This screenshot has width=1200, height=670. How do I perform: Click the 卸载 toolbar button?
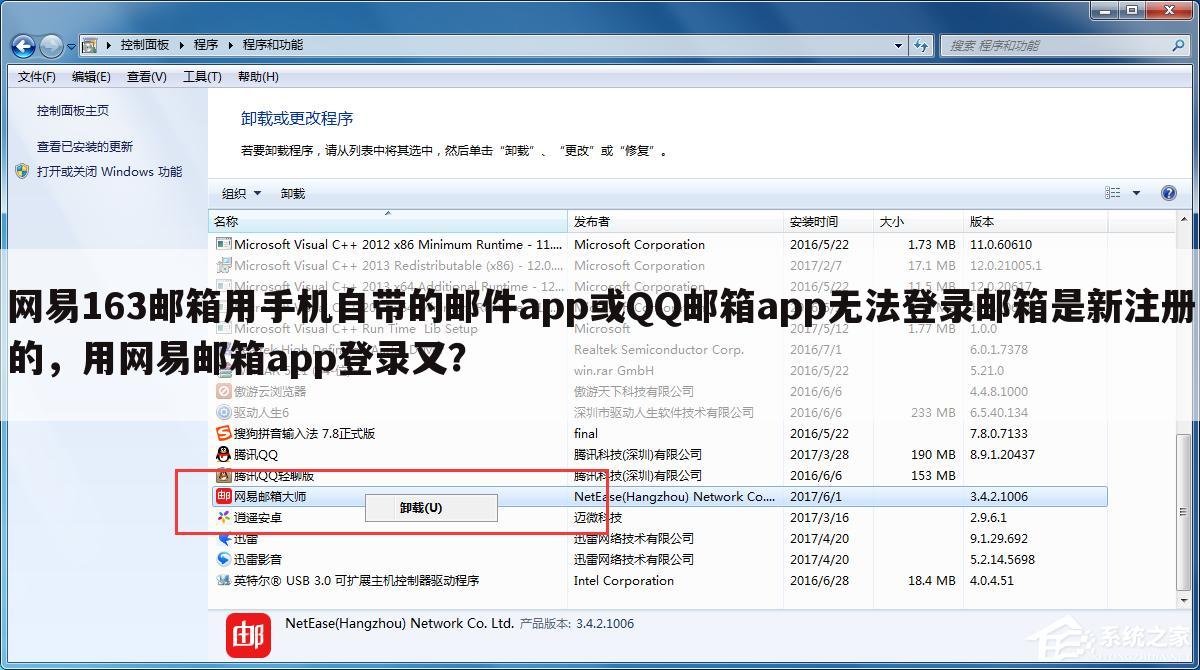(293, 194)
